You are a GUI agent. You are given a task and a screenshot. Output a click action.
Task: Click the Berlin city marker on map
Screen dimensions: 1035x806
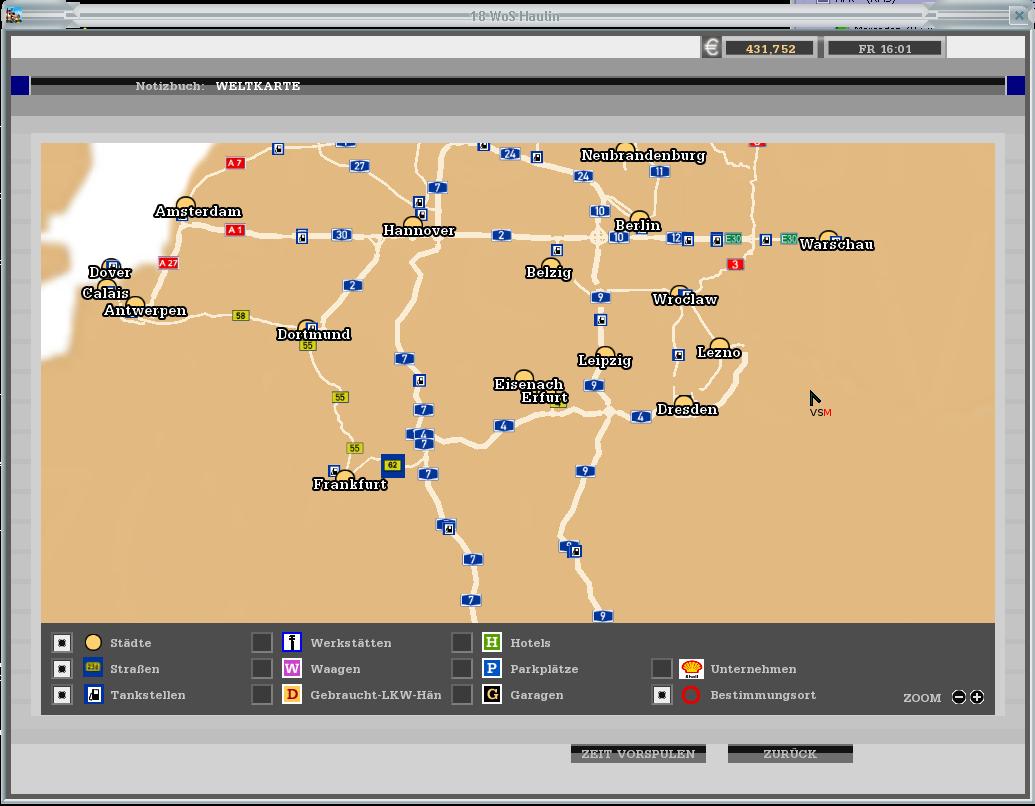point(639,219)
